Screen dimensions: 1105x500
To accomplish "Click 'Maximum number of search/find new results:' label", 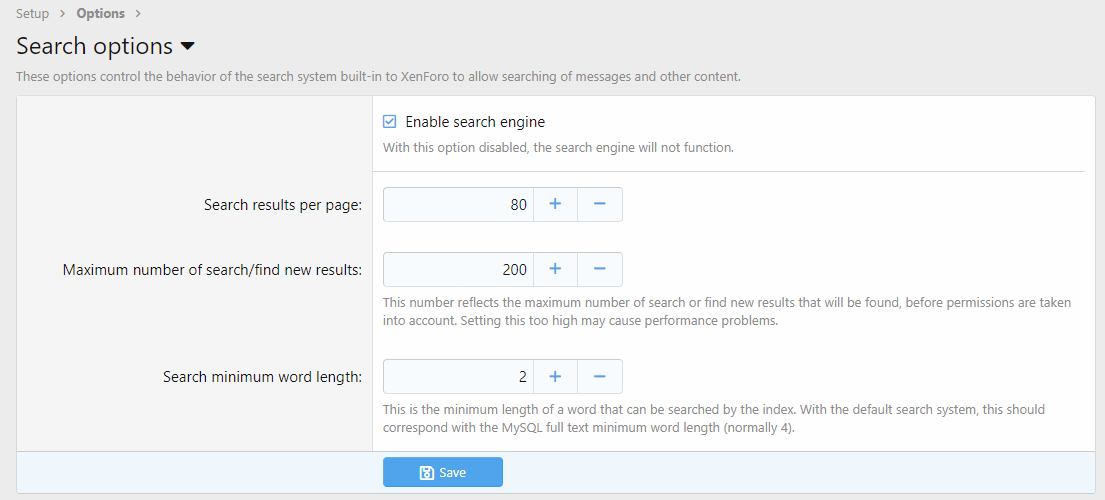I will click(x=212, y=270).
